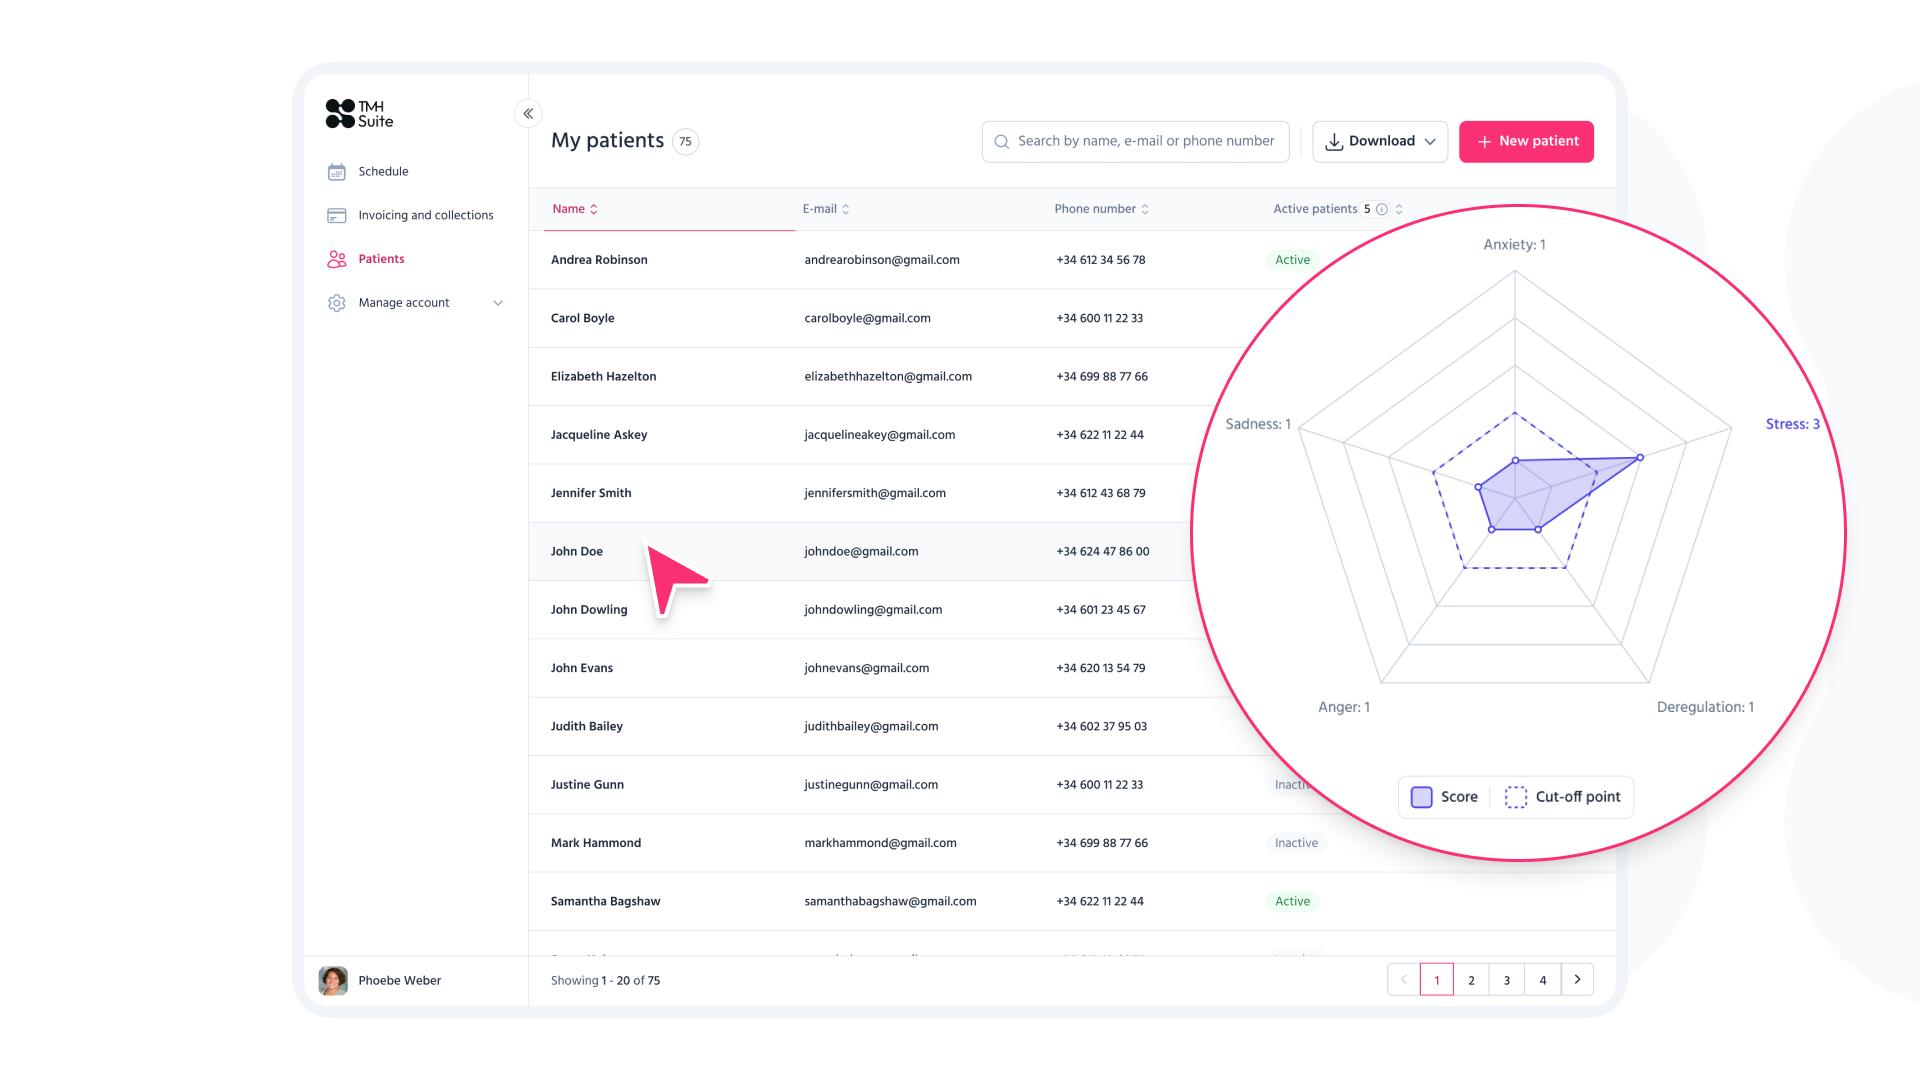Click the purple Score legend swatch
Viewport: 1920px width, 1080px height.
tap(1421, 797)
